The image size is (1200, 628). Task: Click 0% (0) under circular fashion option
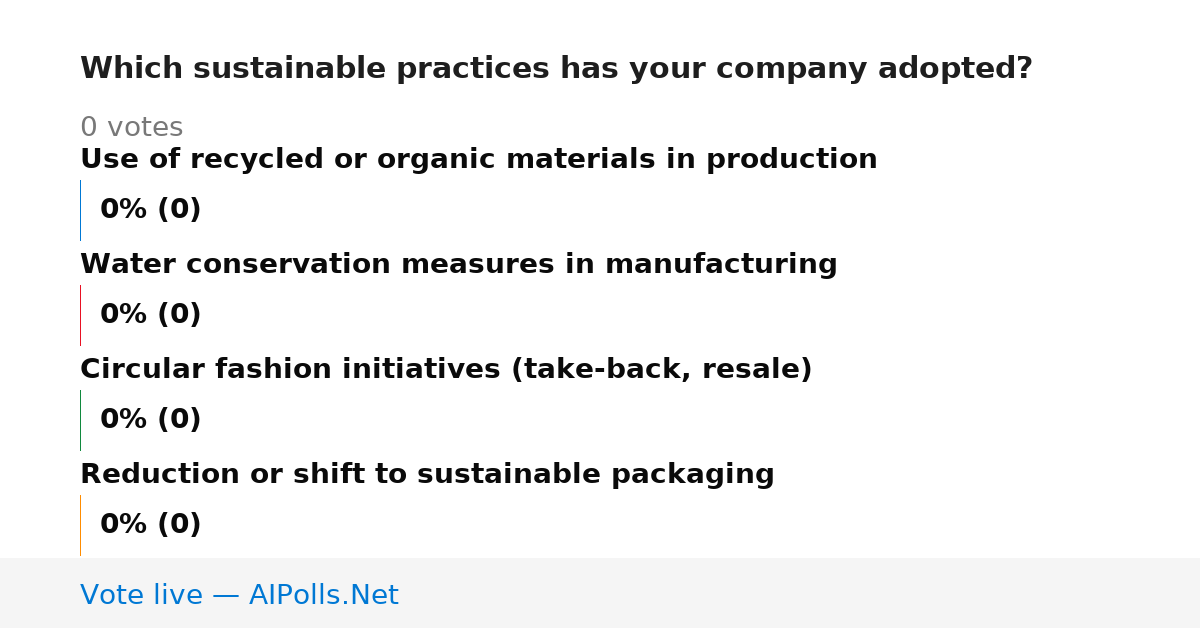coord(150,420)
